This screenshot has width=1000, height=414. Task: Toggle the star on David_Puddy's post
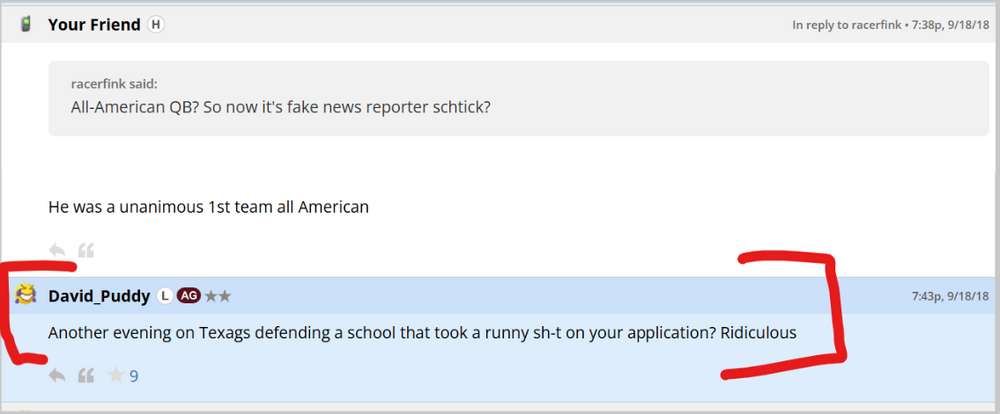[x=116, y=376]
